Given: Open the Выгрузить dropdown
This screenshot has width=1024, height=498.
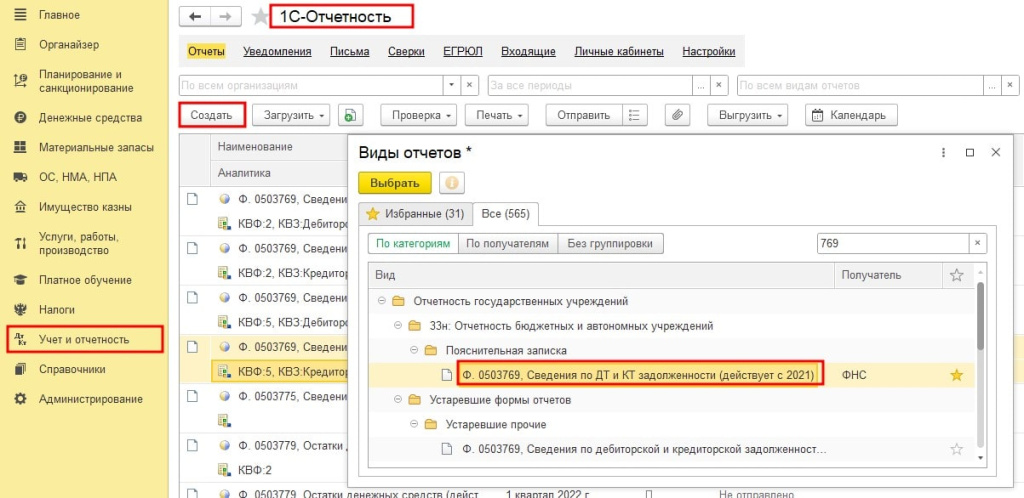Looking at the screenshot, I should click(748, 115).
